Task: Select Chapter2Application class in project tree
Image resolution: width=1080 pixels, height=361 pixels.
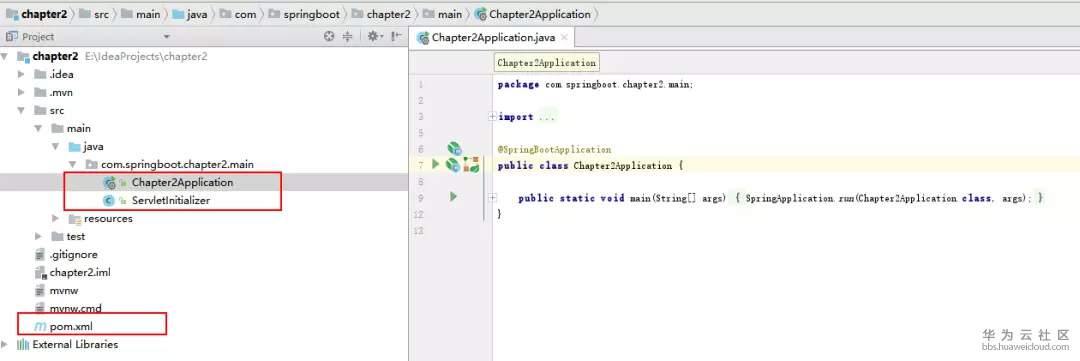Action: click(x=183, y=183)
